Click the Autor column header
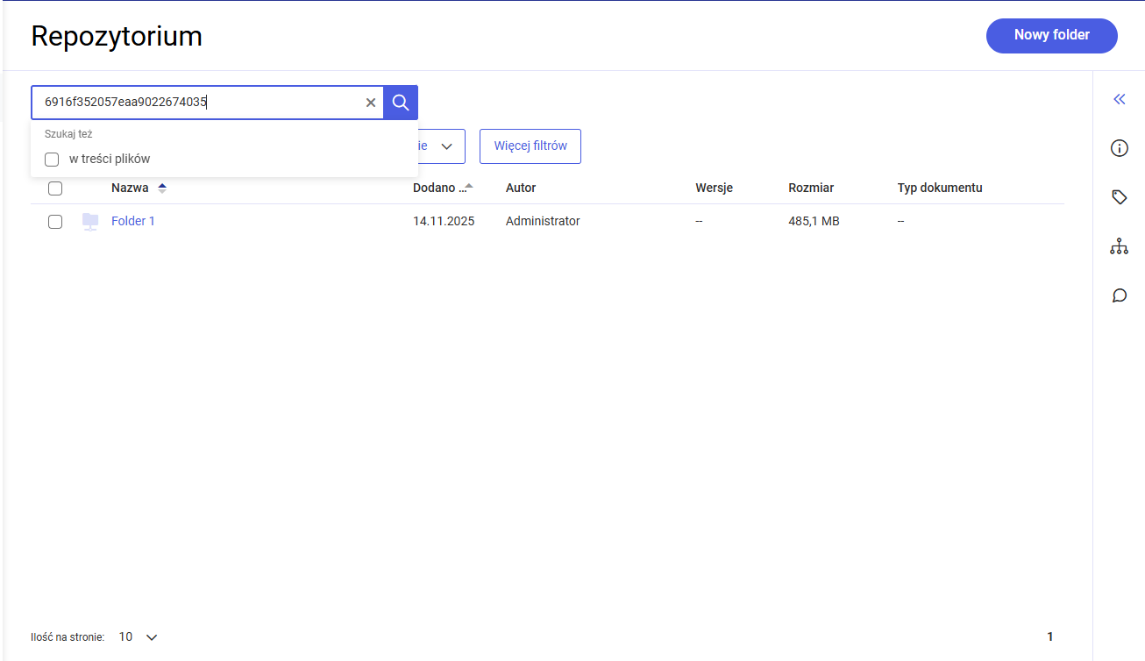Screen dimensions: 1145x661 tap(520, 188)
